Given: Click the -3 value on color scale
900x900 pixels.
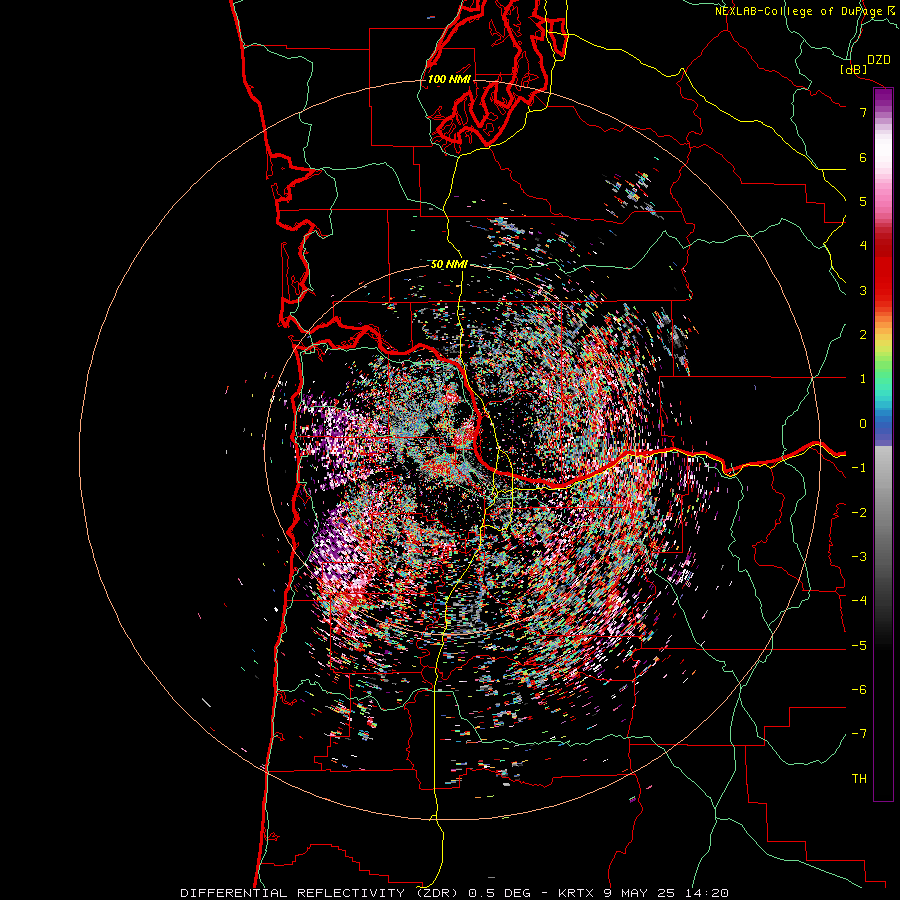Looking at the screenshot, I should coord(859,556).
